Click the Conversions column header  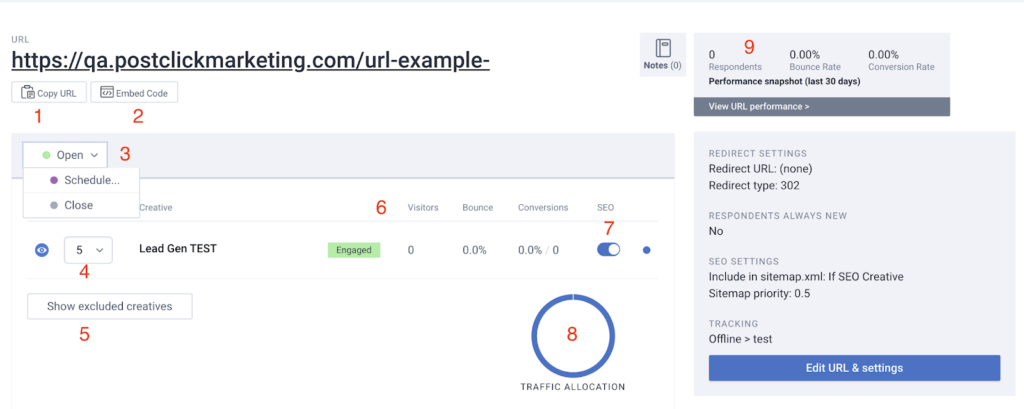click(542, 208)
